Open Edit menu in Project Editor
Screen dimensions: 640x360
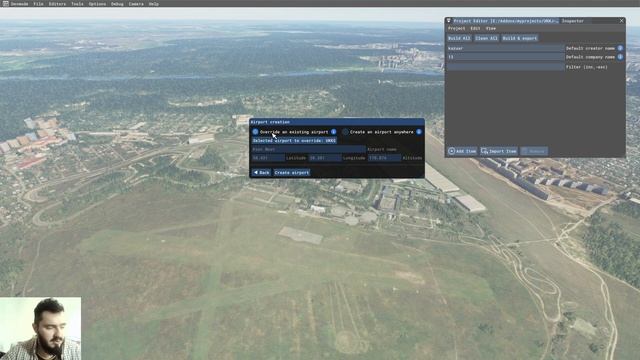click(x=475, y=29)
